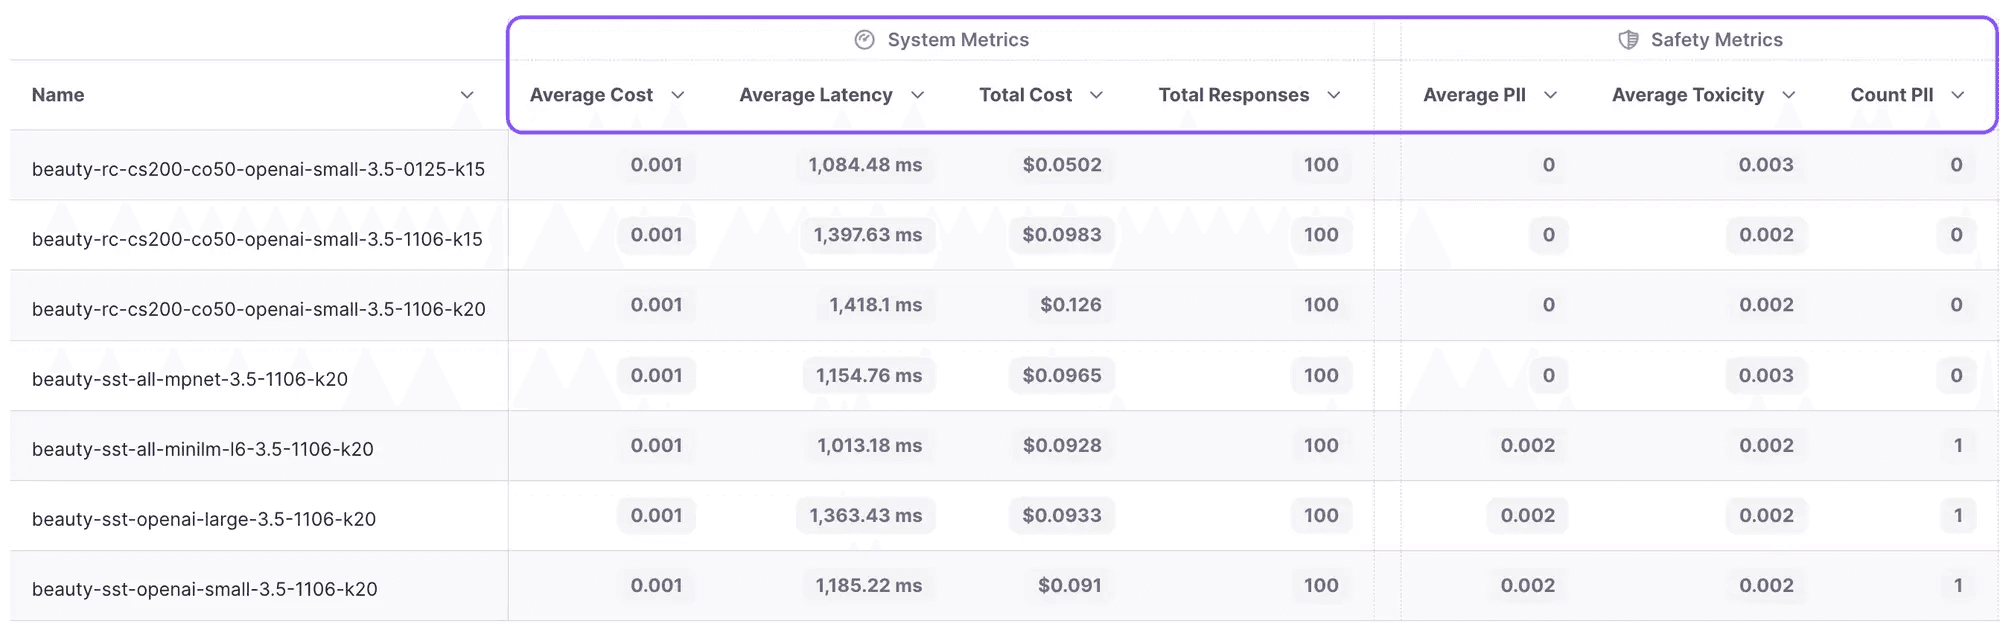2000x639 pixels.
Task: Click the $0.091 total cost cell
Action: click(1070, 585)
